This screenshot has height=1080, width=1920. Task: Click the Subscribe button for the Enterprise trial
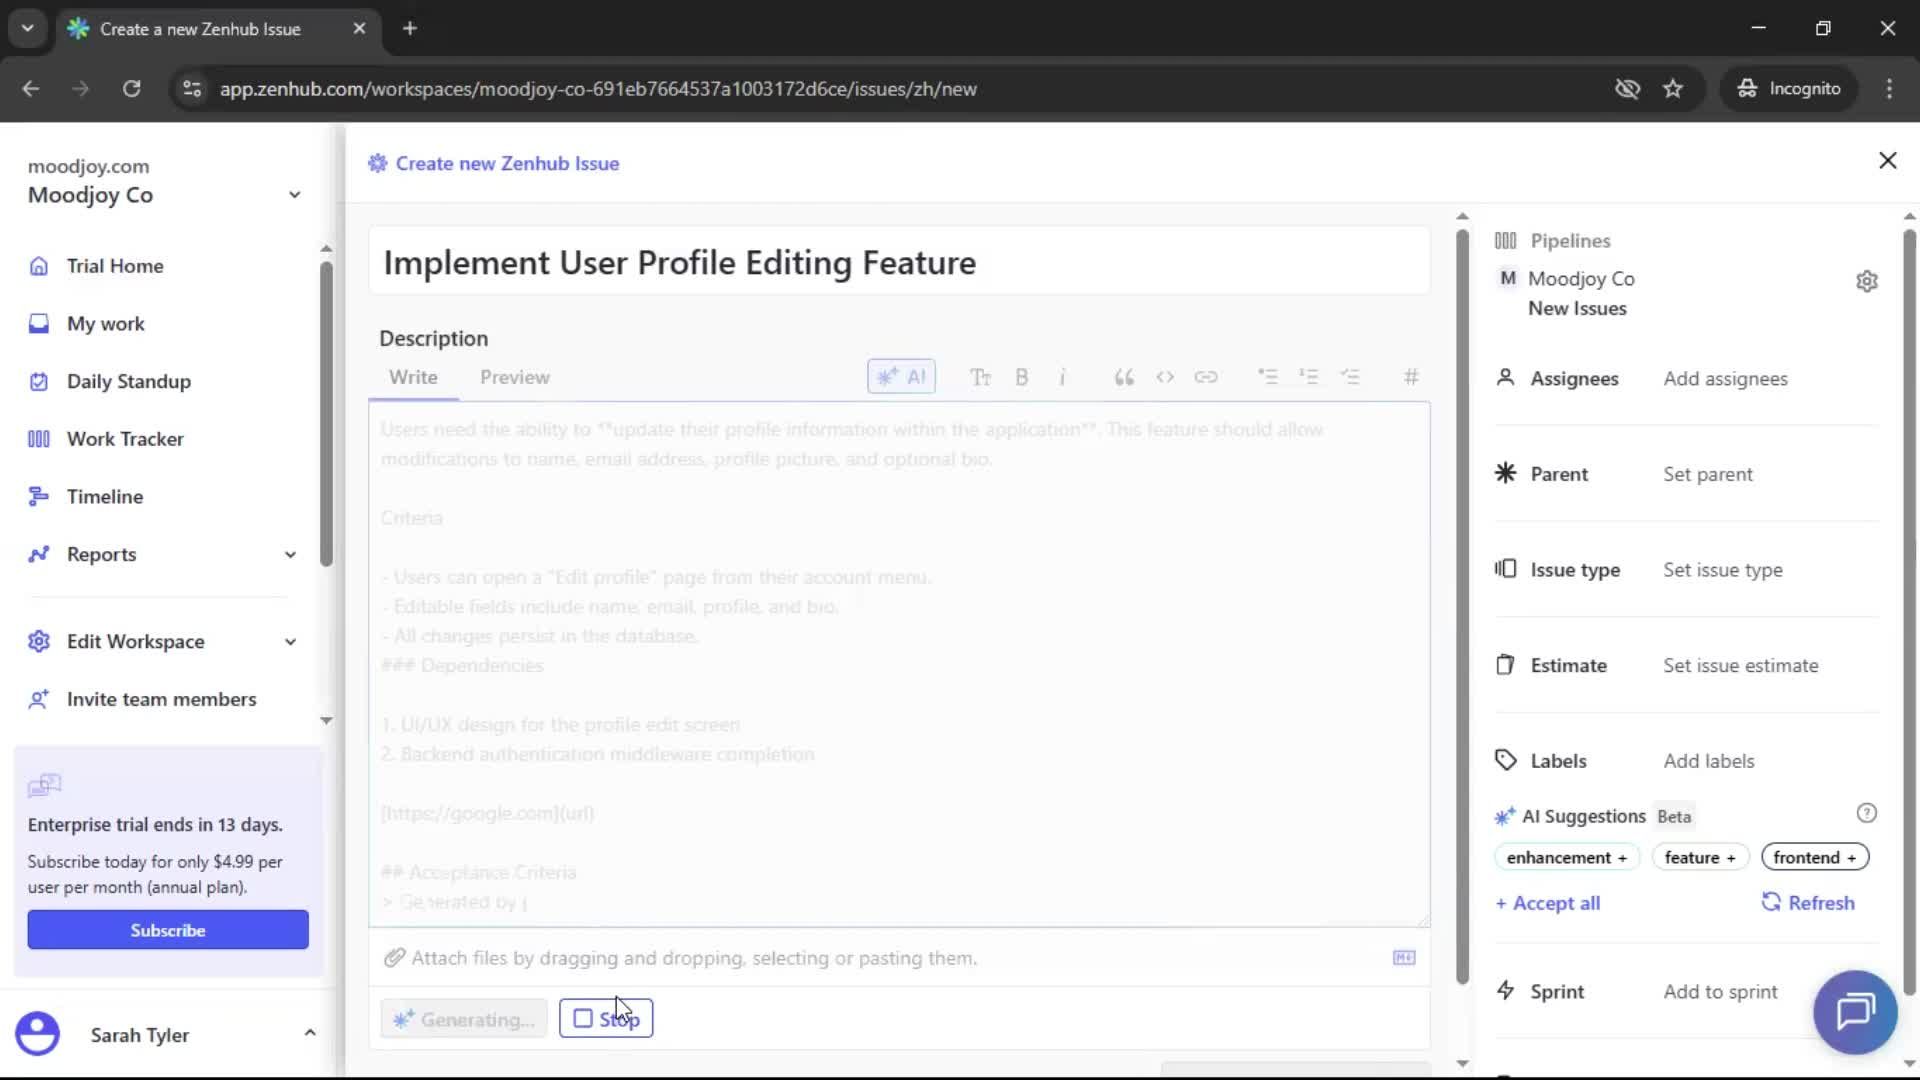point(167,929)
